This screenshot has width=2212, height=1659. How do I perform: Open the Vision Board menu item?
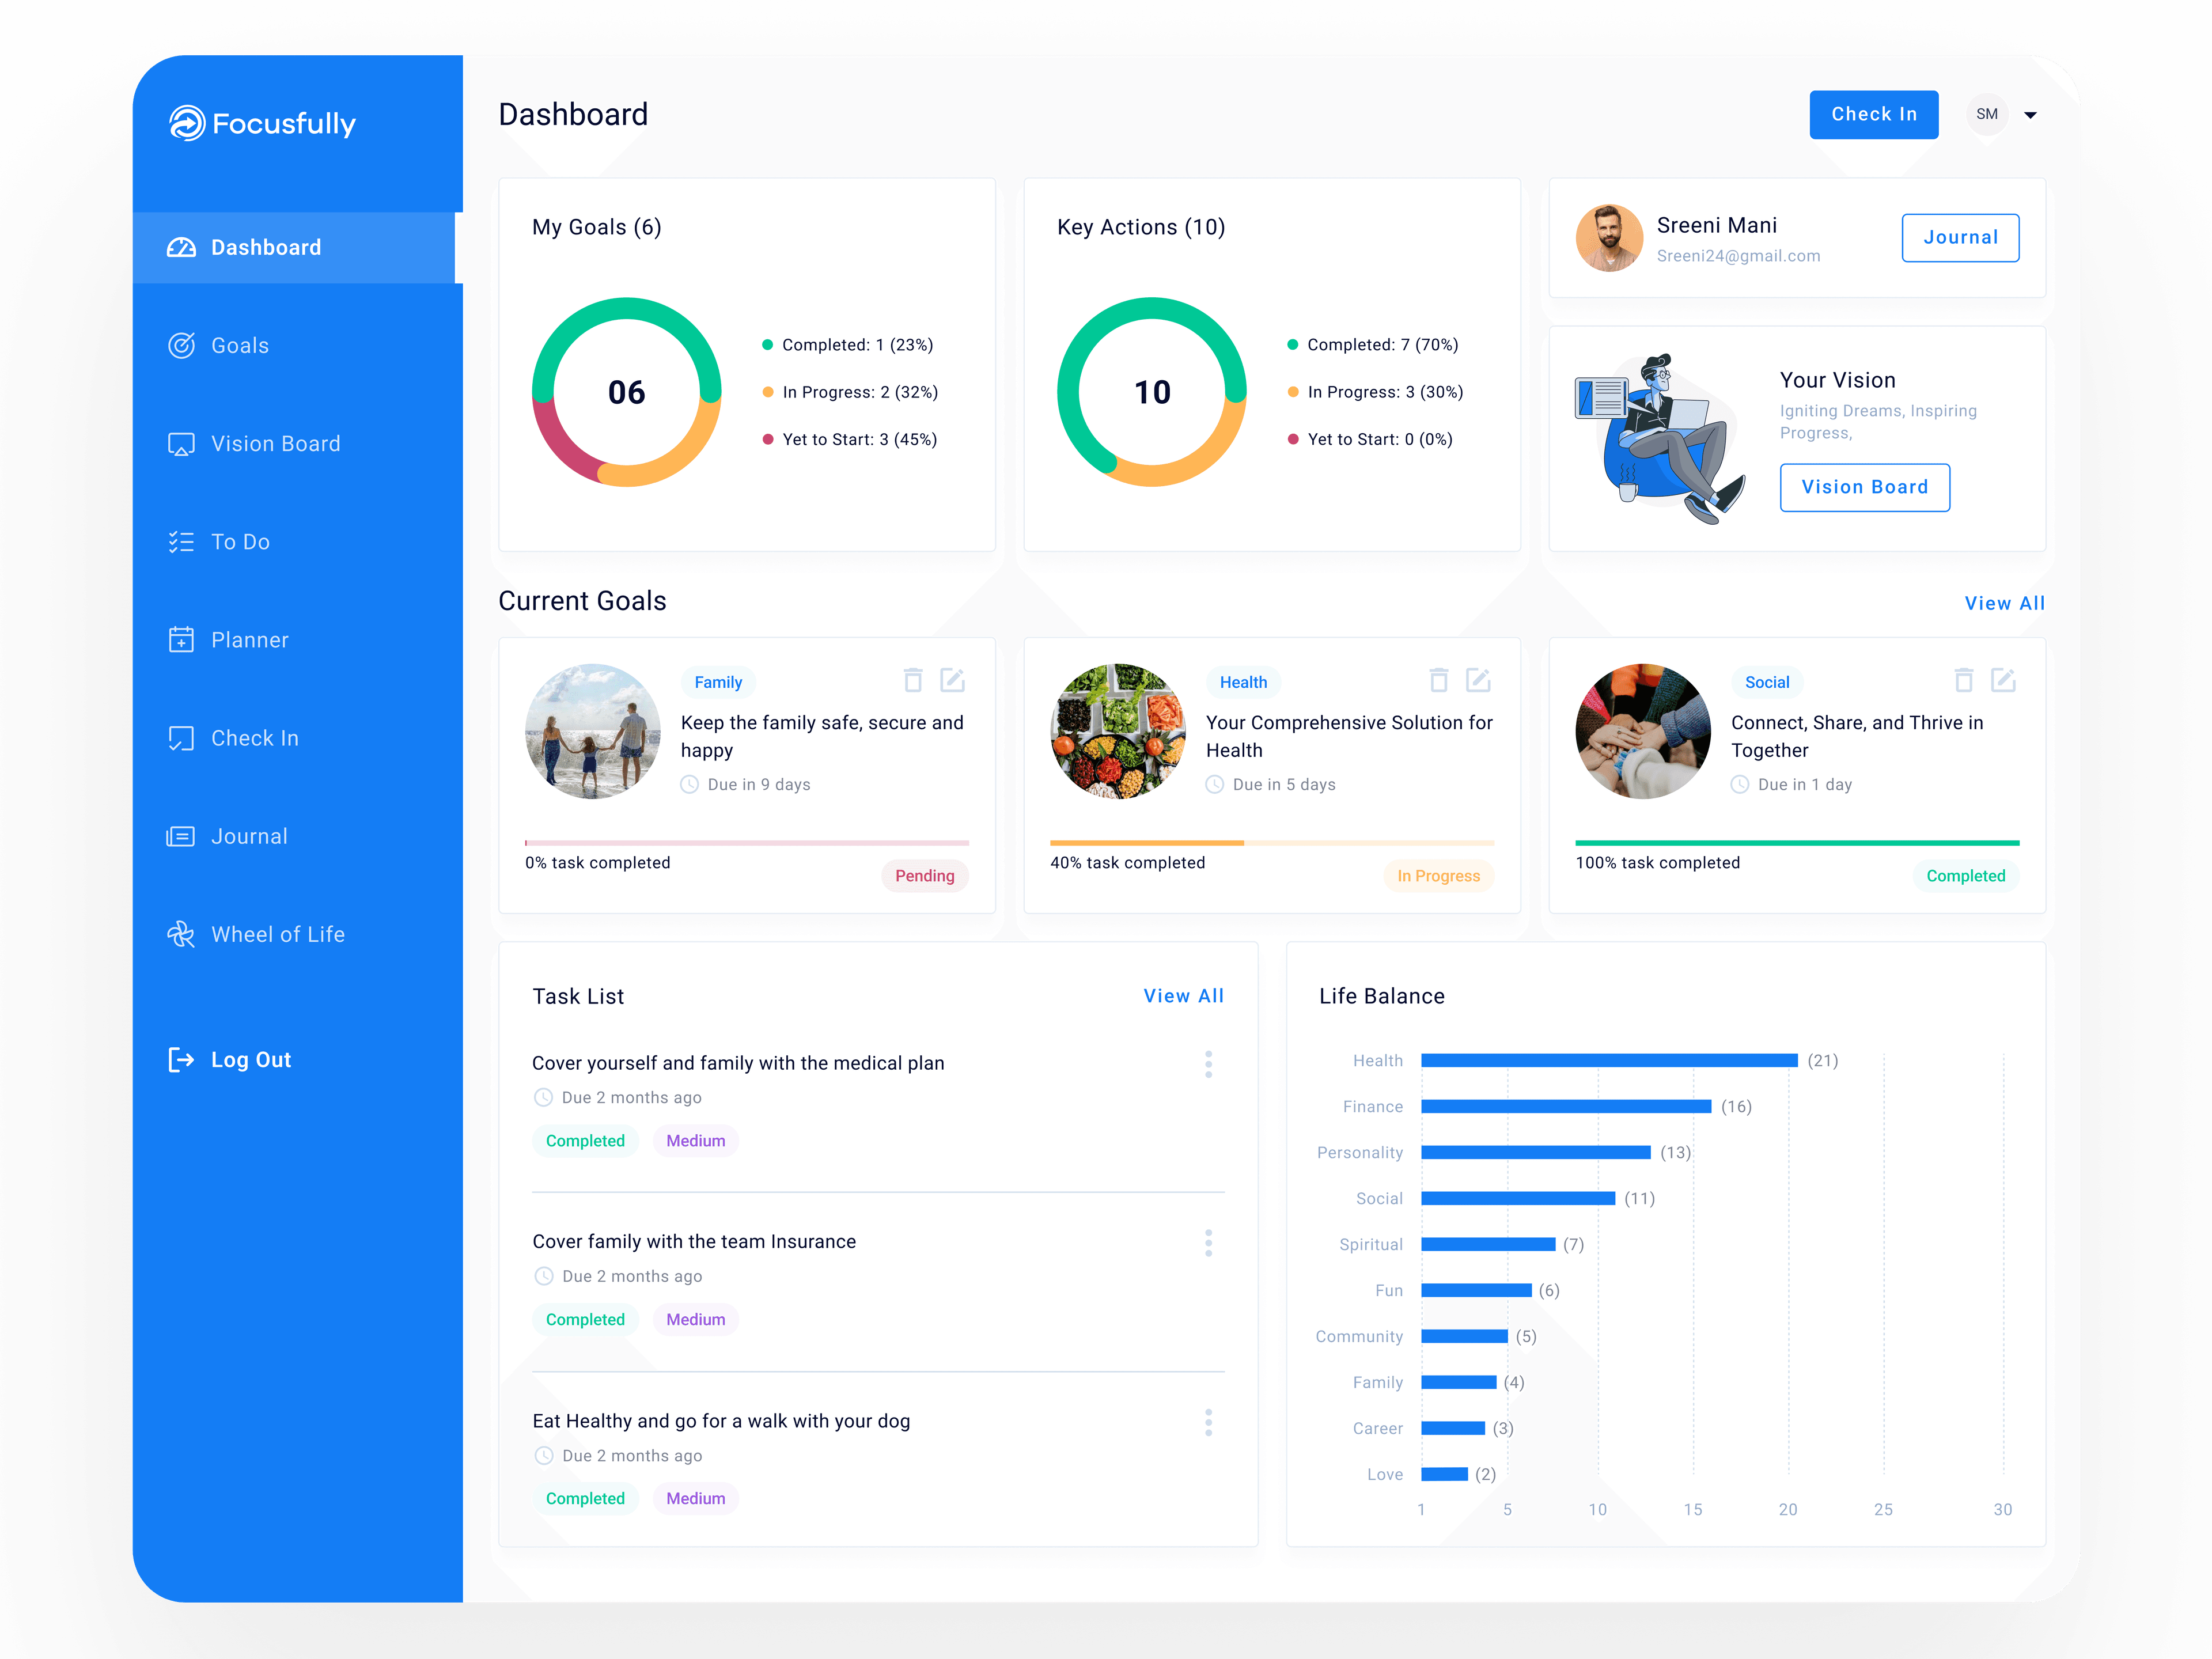point(275,444)
